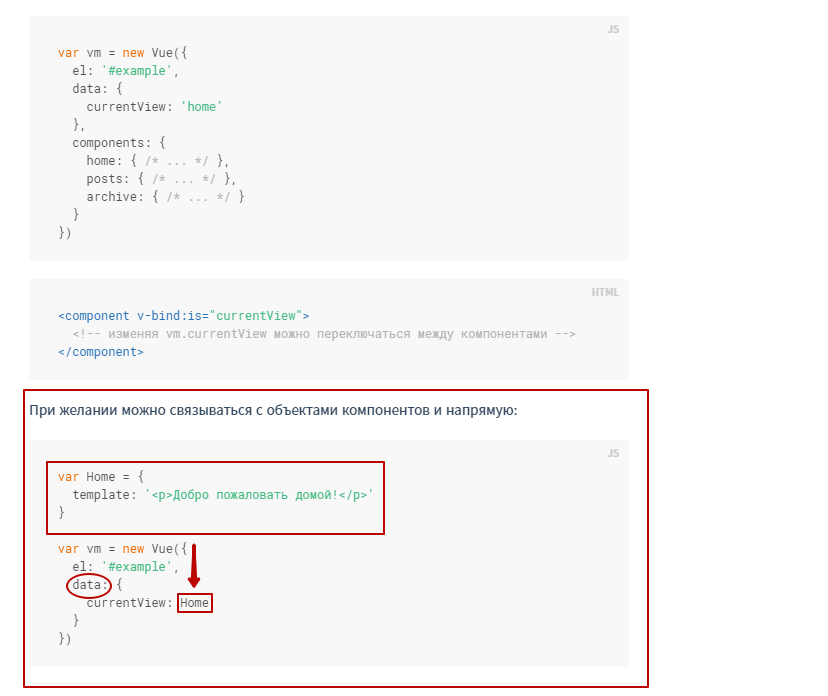Click the closing </component> tag
Viewport: 828px width, 696px height.
pos(101,352)
